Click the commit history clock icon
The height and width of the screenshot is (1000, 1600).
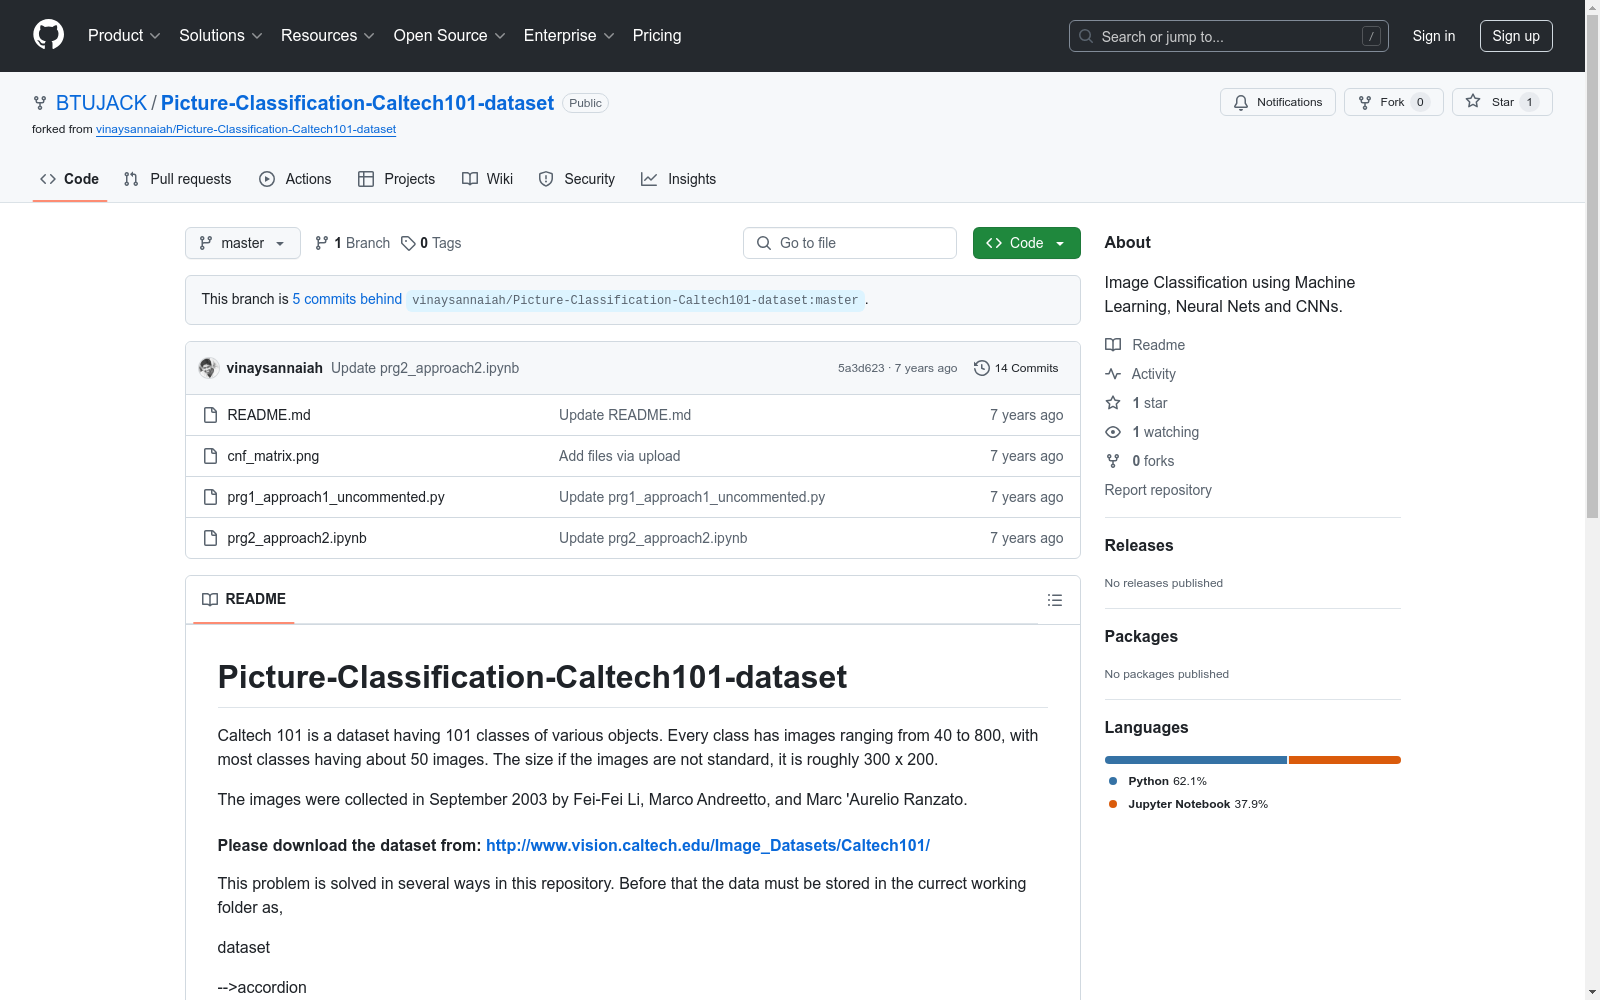(982, 368)
